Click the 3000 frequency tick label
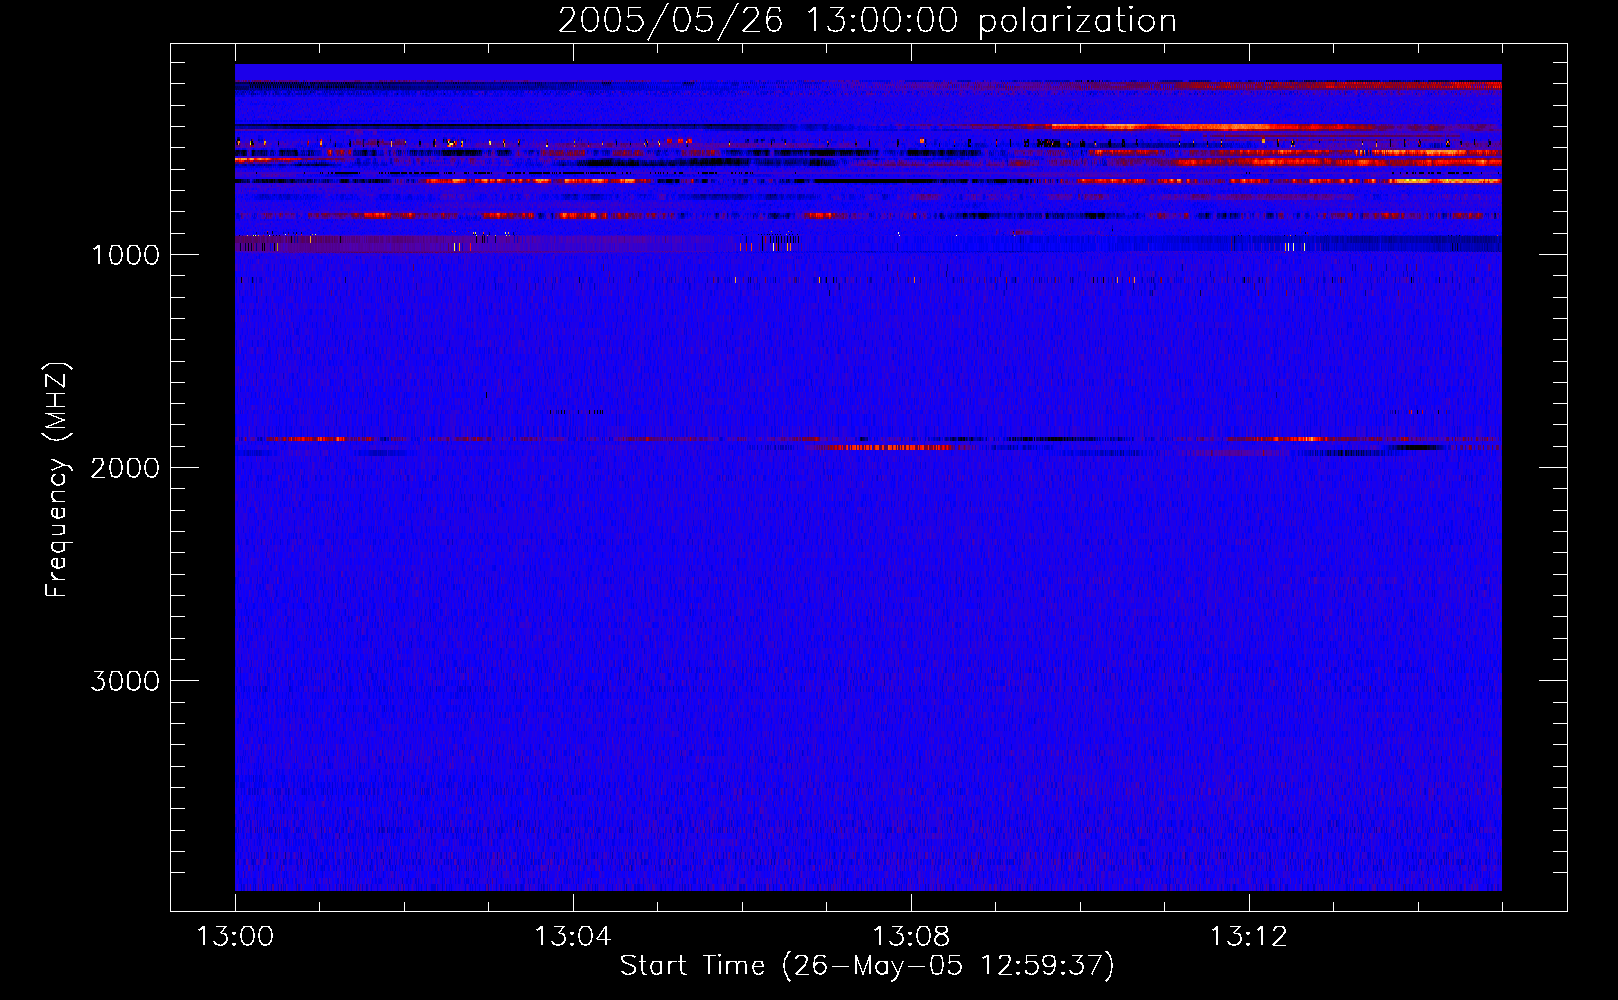 [x=125, y=681]
